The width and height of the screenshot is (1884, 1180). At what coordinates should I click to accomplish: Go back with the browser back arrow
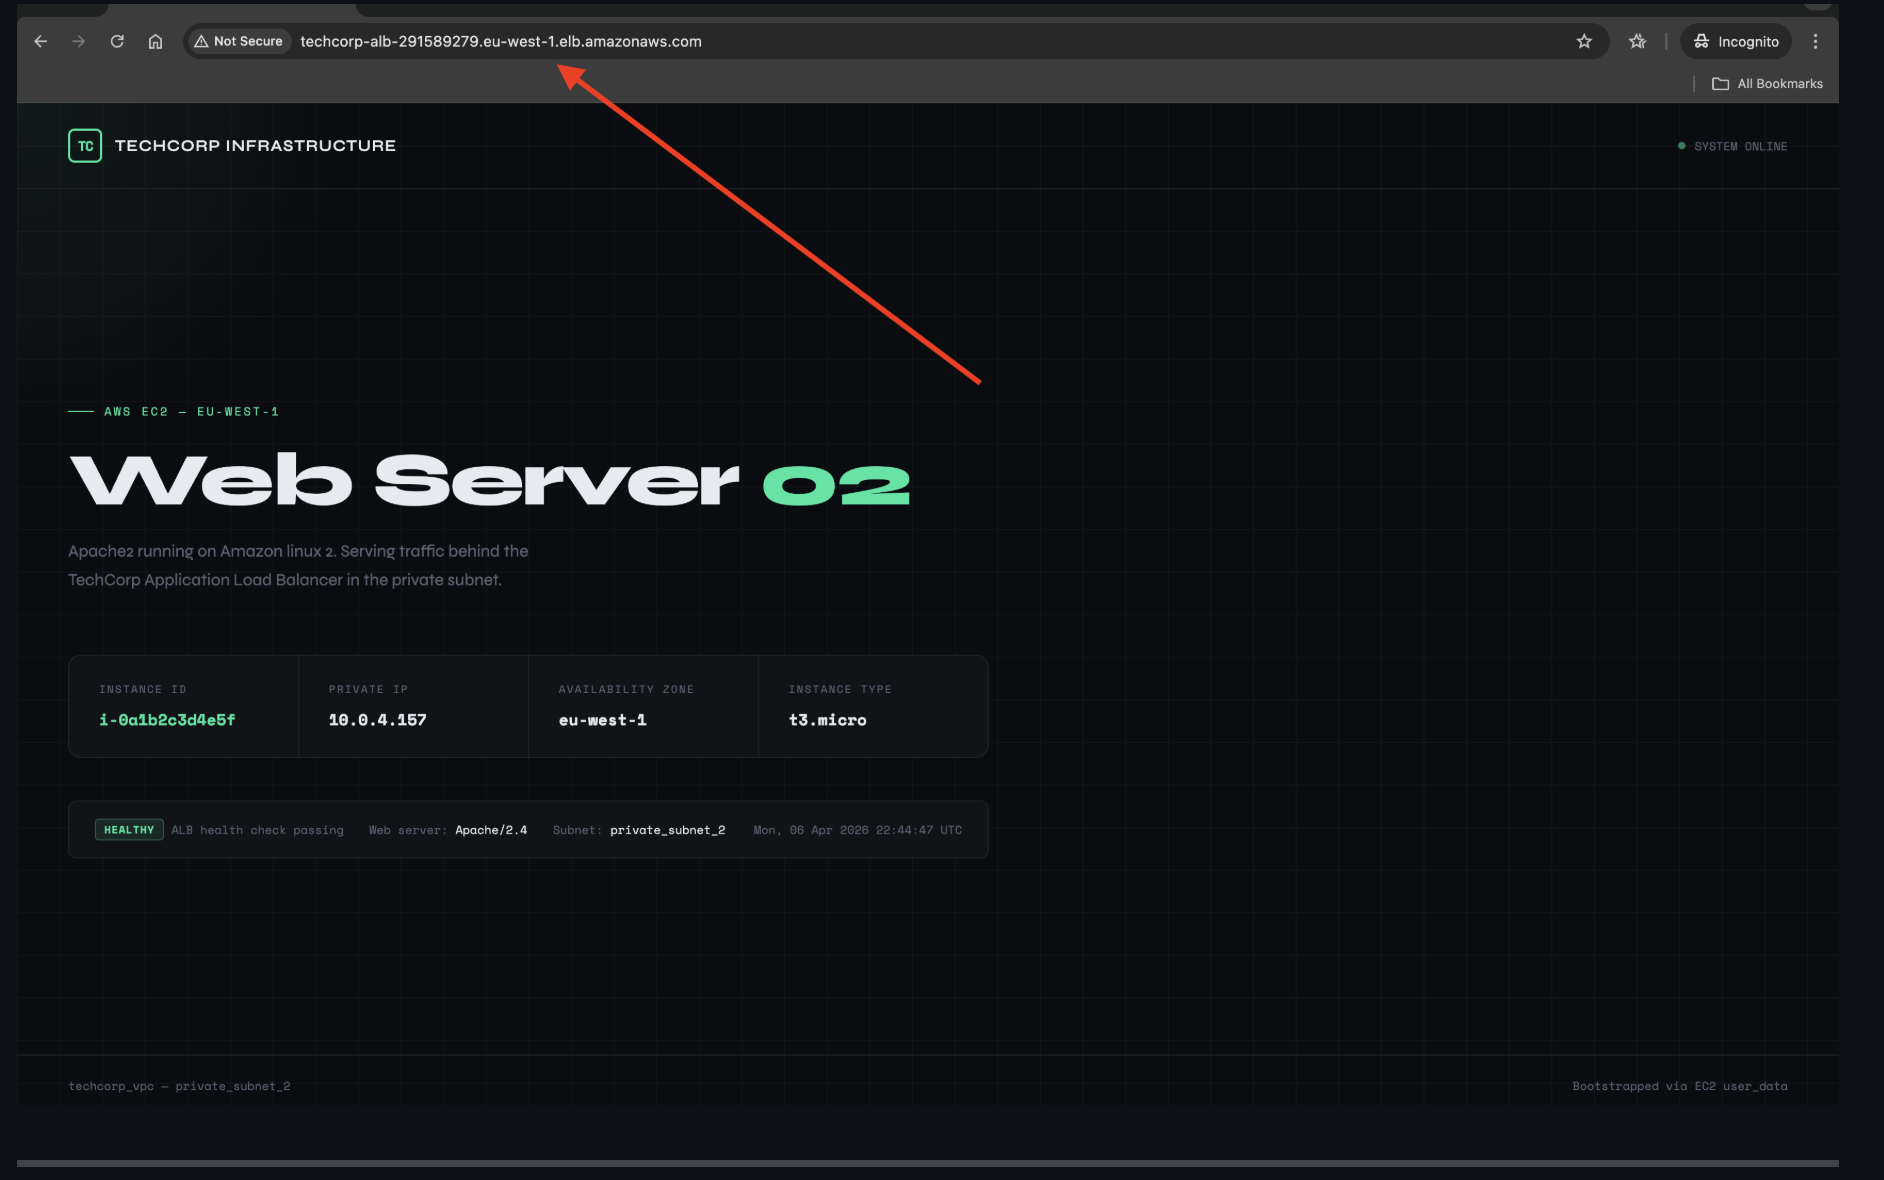41,42
